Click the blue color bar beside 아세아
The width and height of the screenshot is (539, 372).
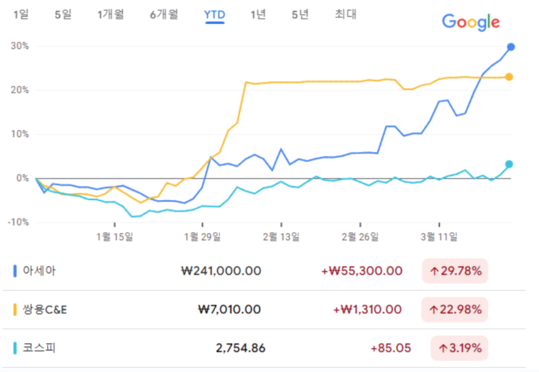pyautogui.click(x=15, y=271)
